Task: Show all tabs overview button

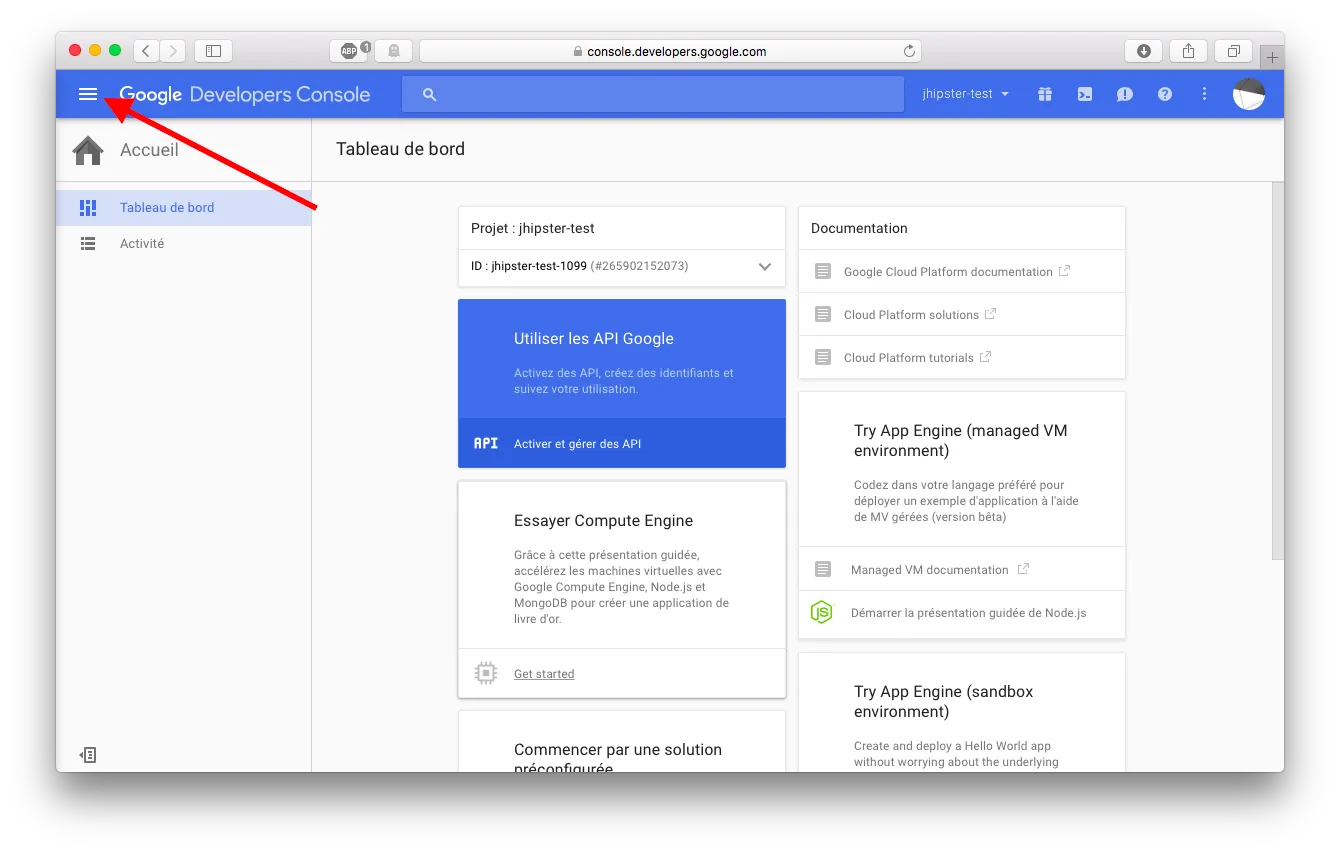Action: pos(1234,51)
